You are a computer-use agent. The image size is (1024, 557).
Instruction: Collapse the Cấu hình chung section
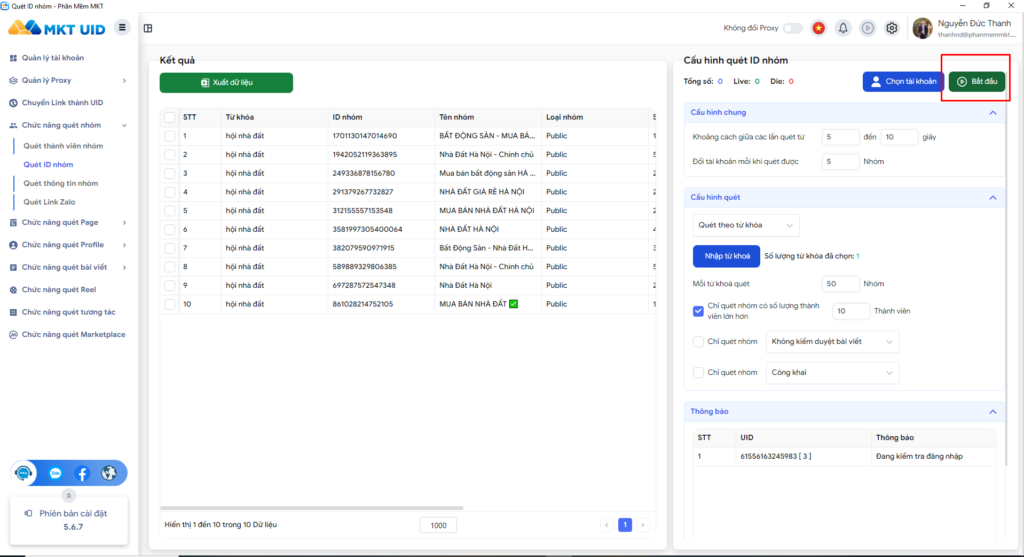click(992, 113)
